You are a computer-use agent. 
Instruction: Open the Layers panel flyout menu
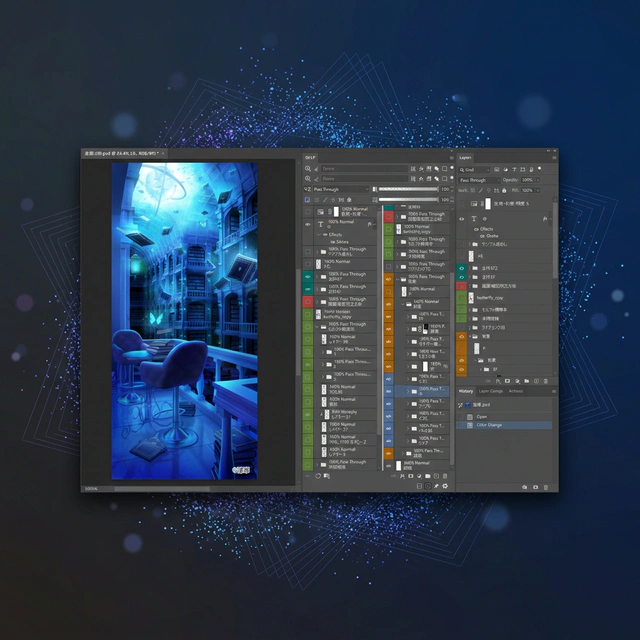pos(554,158)
